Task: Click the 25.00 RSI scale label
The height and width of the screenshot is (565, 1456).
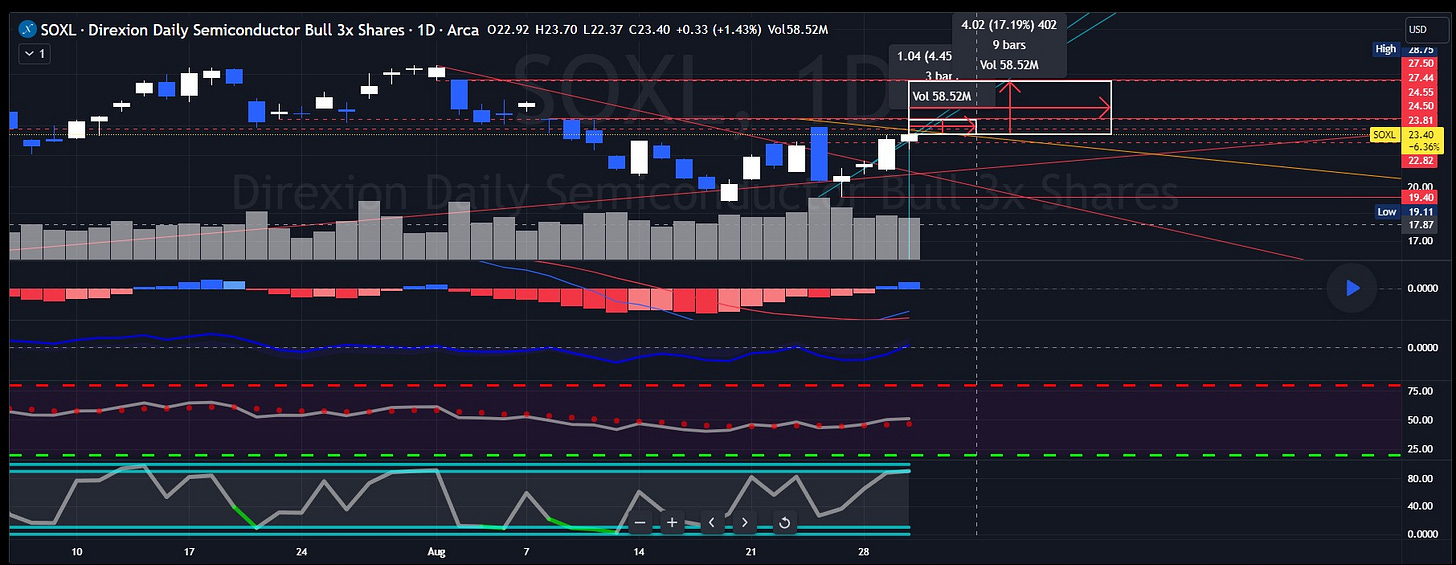Action: click(1421, 448)
